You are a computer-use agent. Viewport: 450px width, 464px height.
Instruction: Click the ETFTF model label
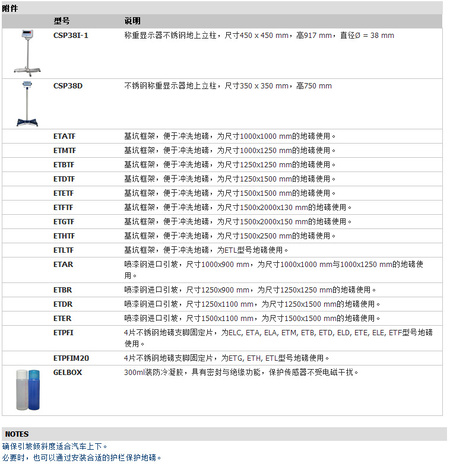coord(63,207)
